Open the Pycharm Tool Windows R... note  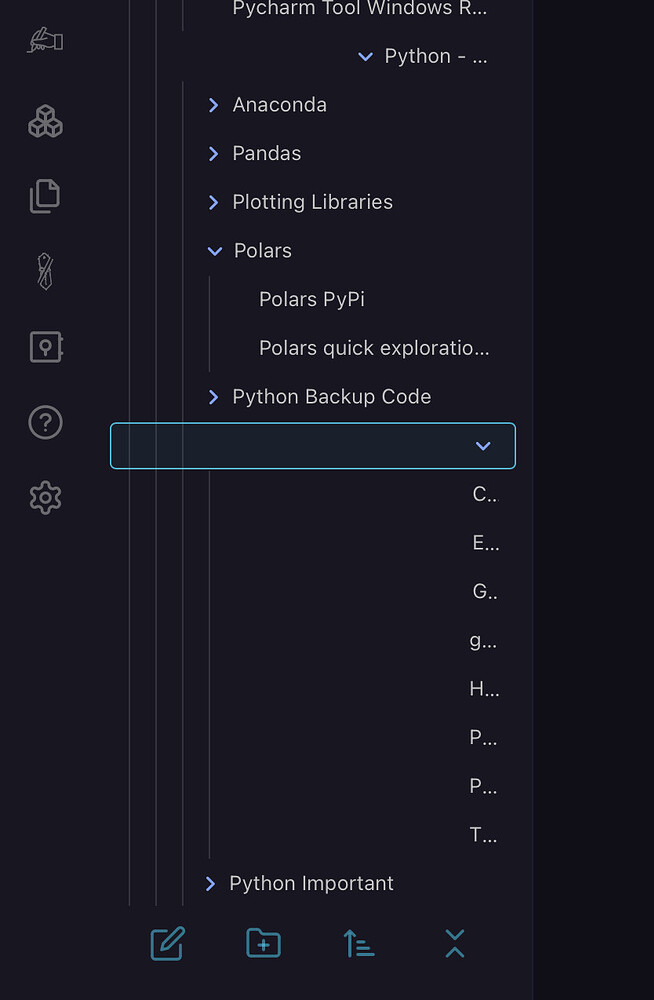tap(360, 8)
